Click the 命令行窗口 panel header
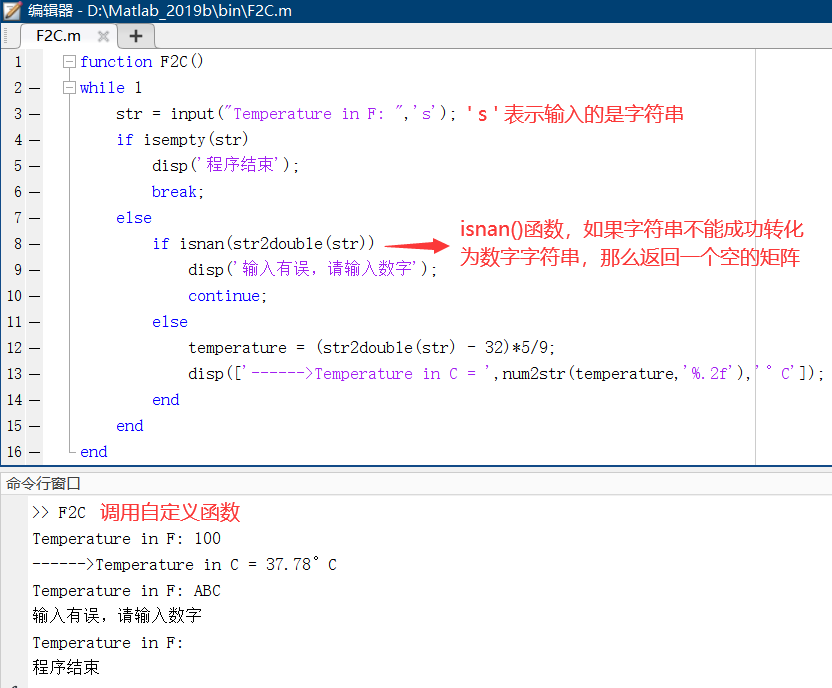Viewport: 832px width, 688px height. click(x=39, y=484)
